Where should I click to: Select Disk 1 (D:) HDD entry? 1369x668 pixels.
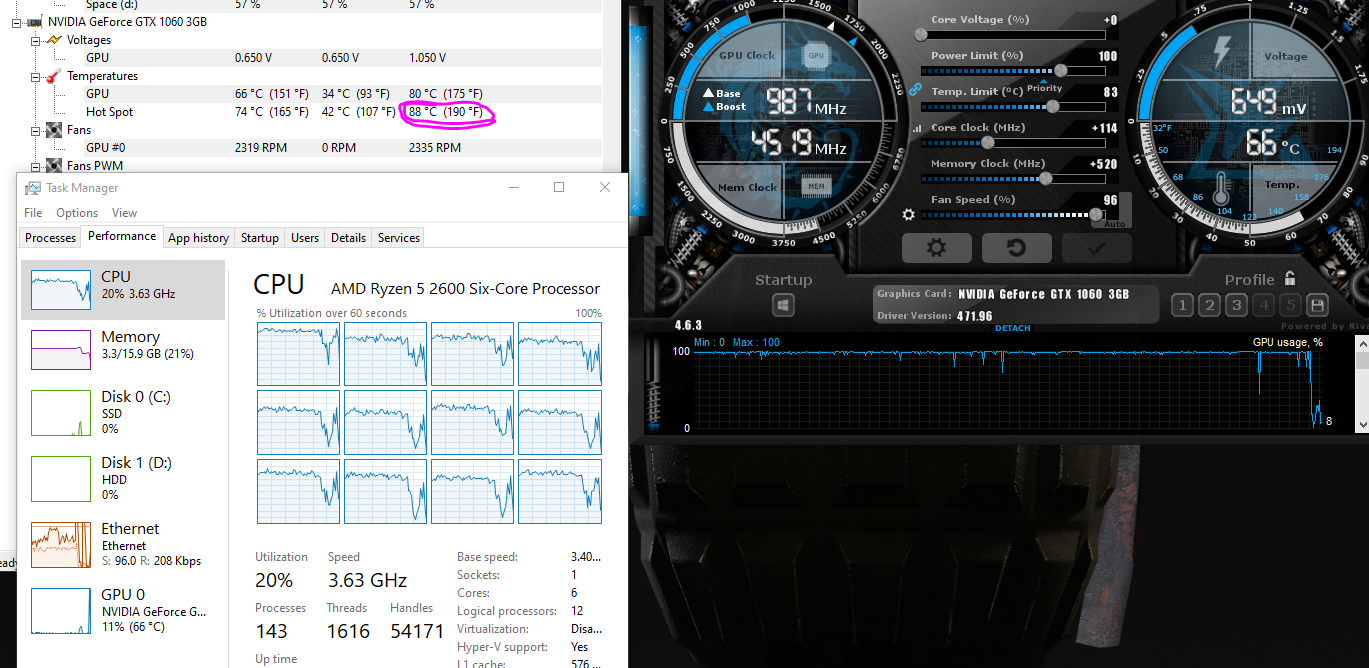123,478
